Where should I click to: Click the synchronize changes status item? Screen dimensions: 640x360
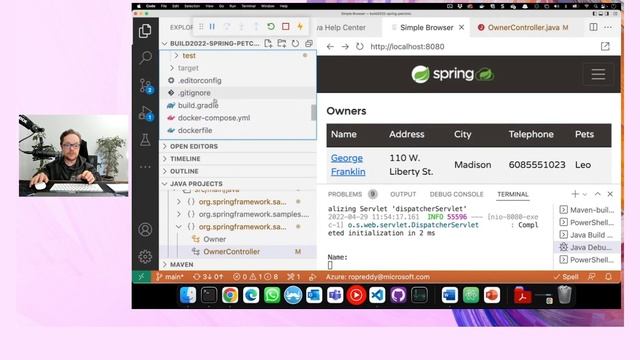[x=208, y=277]
